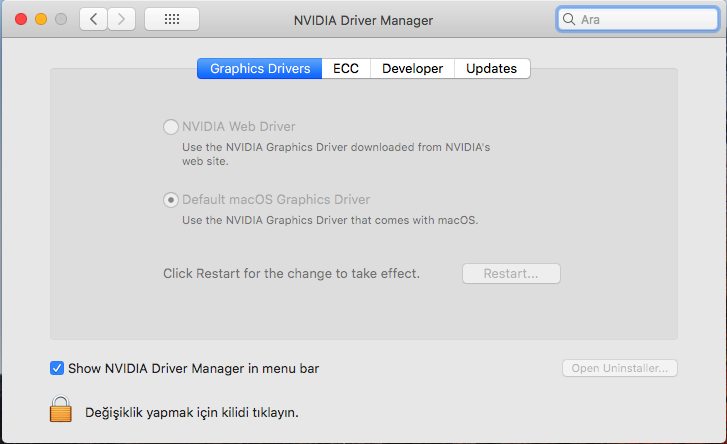Switch to the ECC tab
The height and width of the screenshot is (444, 727).
(x=346, y=69)
